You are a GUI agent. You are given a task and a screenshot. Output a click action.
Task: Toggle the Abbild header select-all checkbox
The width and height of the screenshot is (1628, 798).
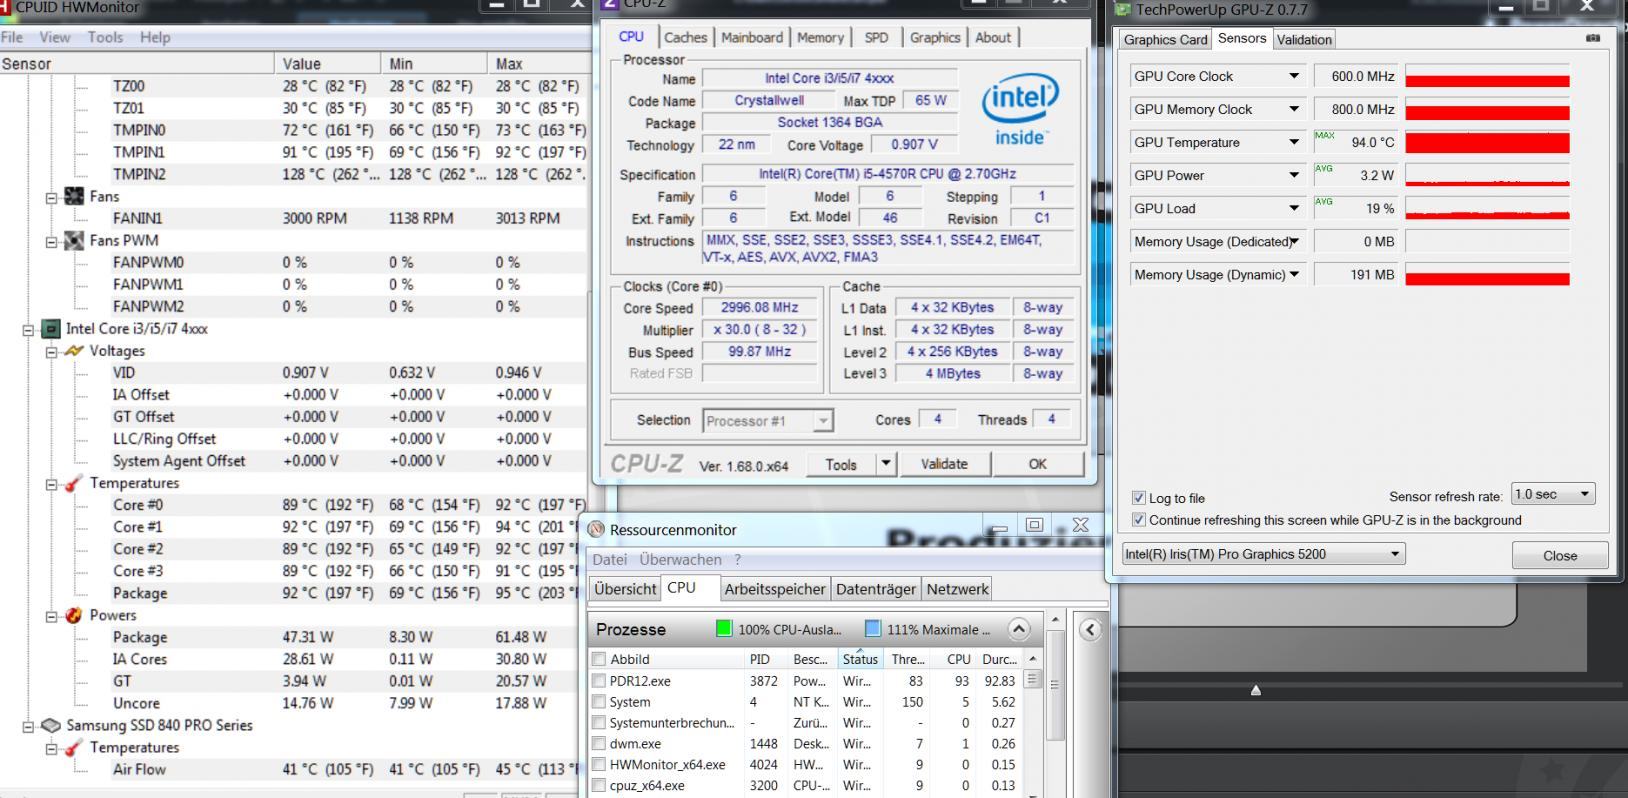[599, 659]
